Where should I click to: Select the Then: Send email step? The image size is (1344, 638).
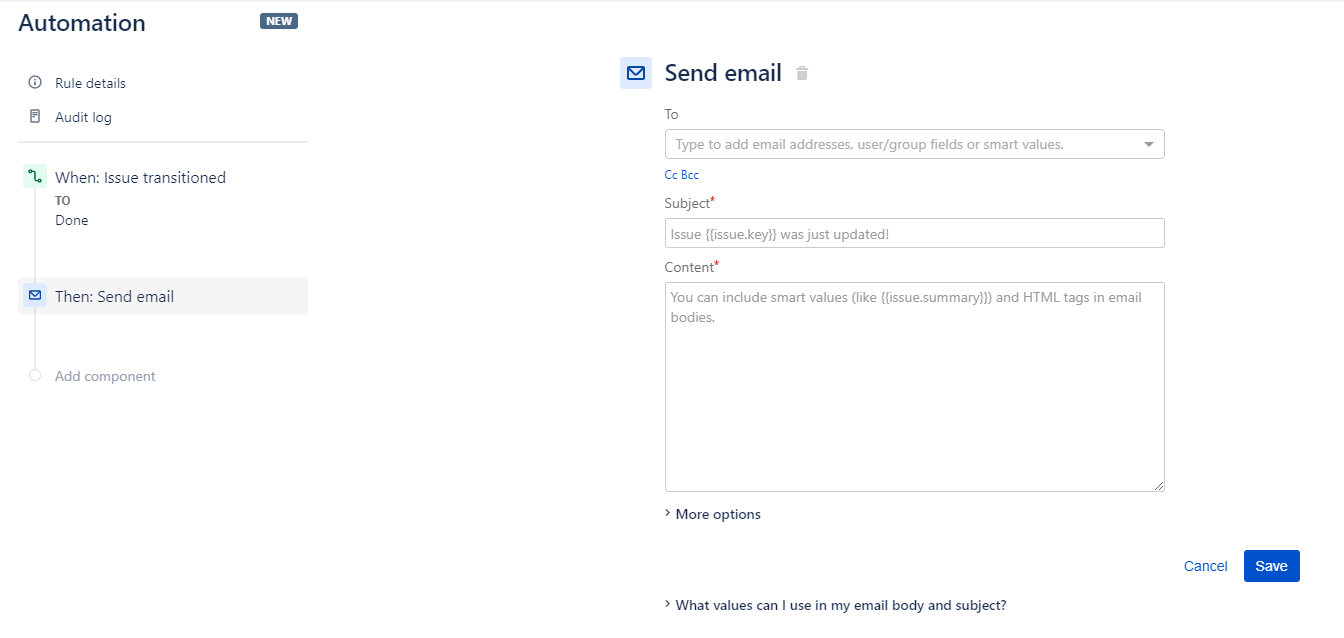point(114,296)
